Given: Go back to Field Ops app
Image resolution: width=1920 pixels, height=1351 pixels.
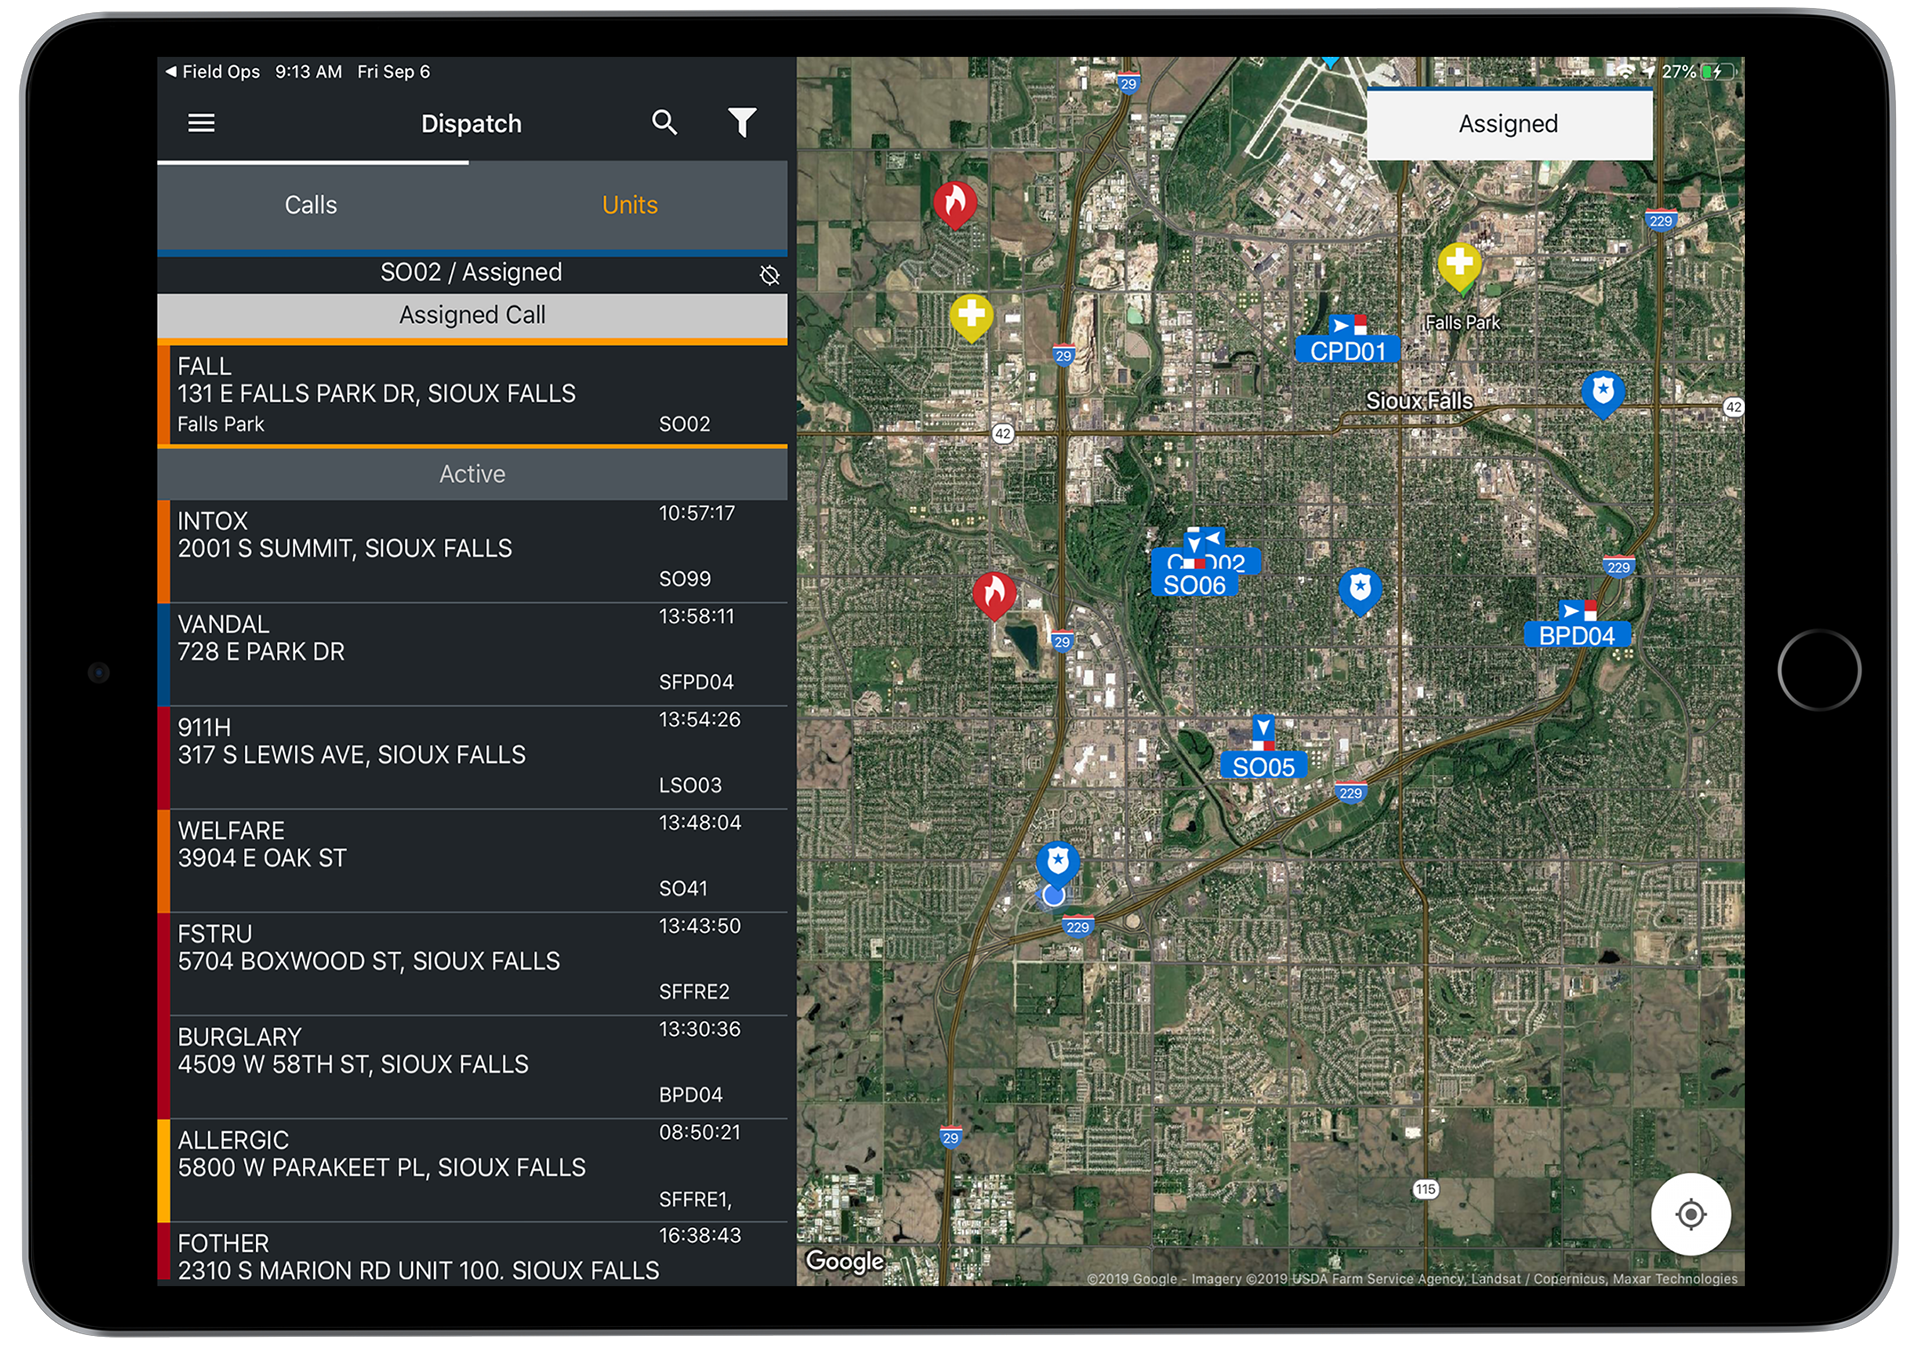Looking at the screenshot, I should tap(212, 72).
